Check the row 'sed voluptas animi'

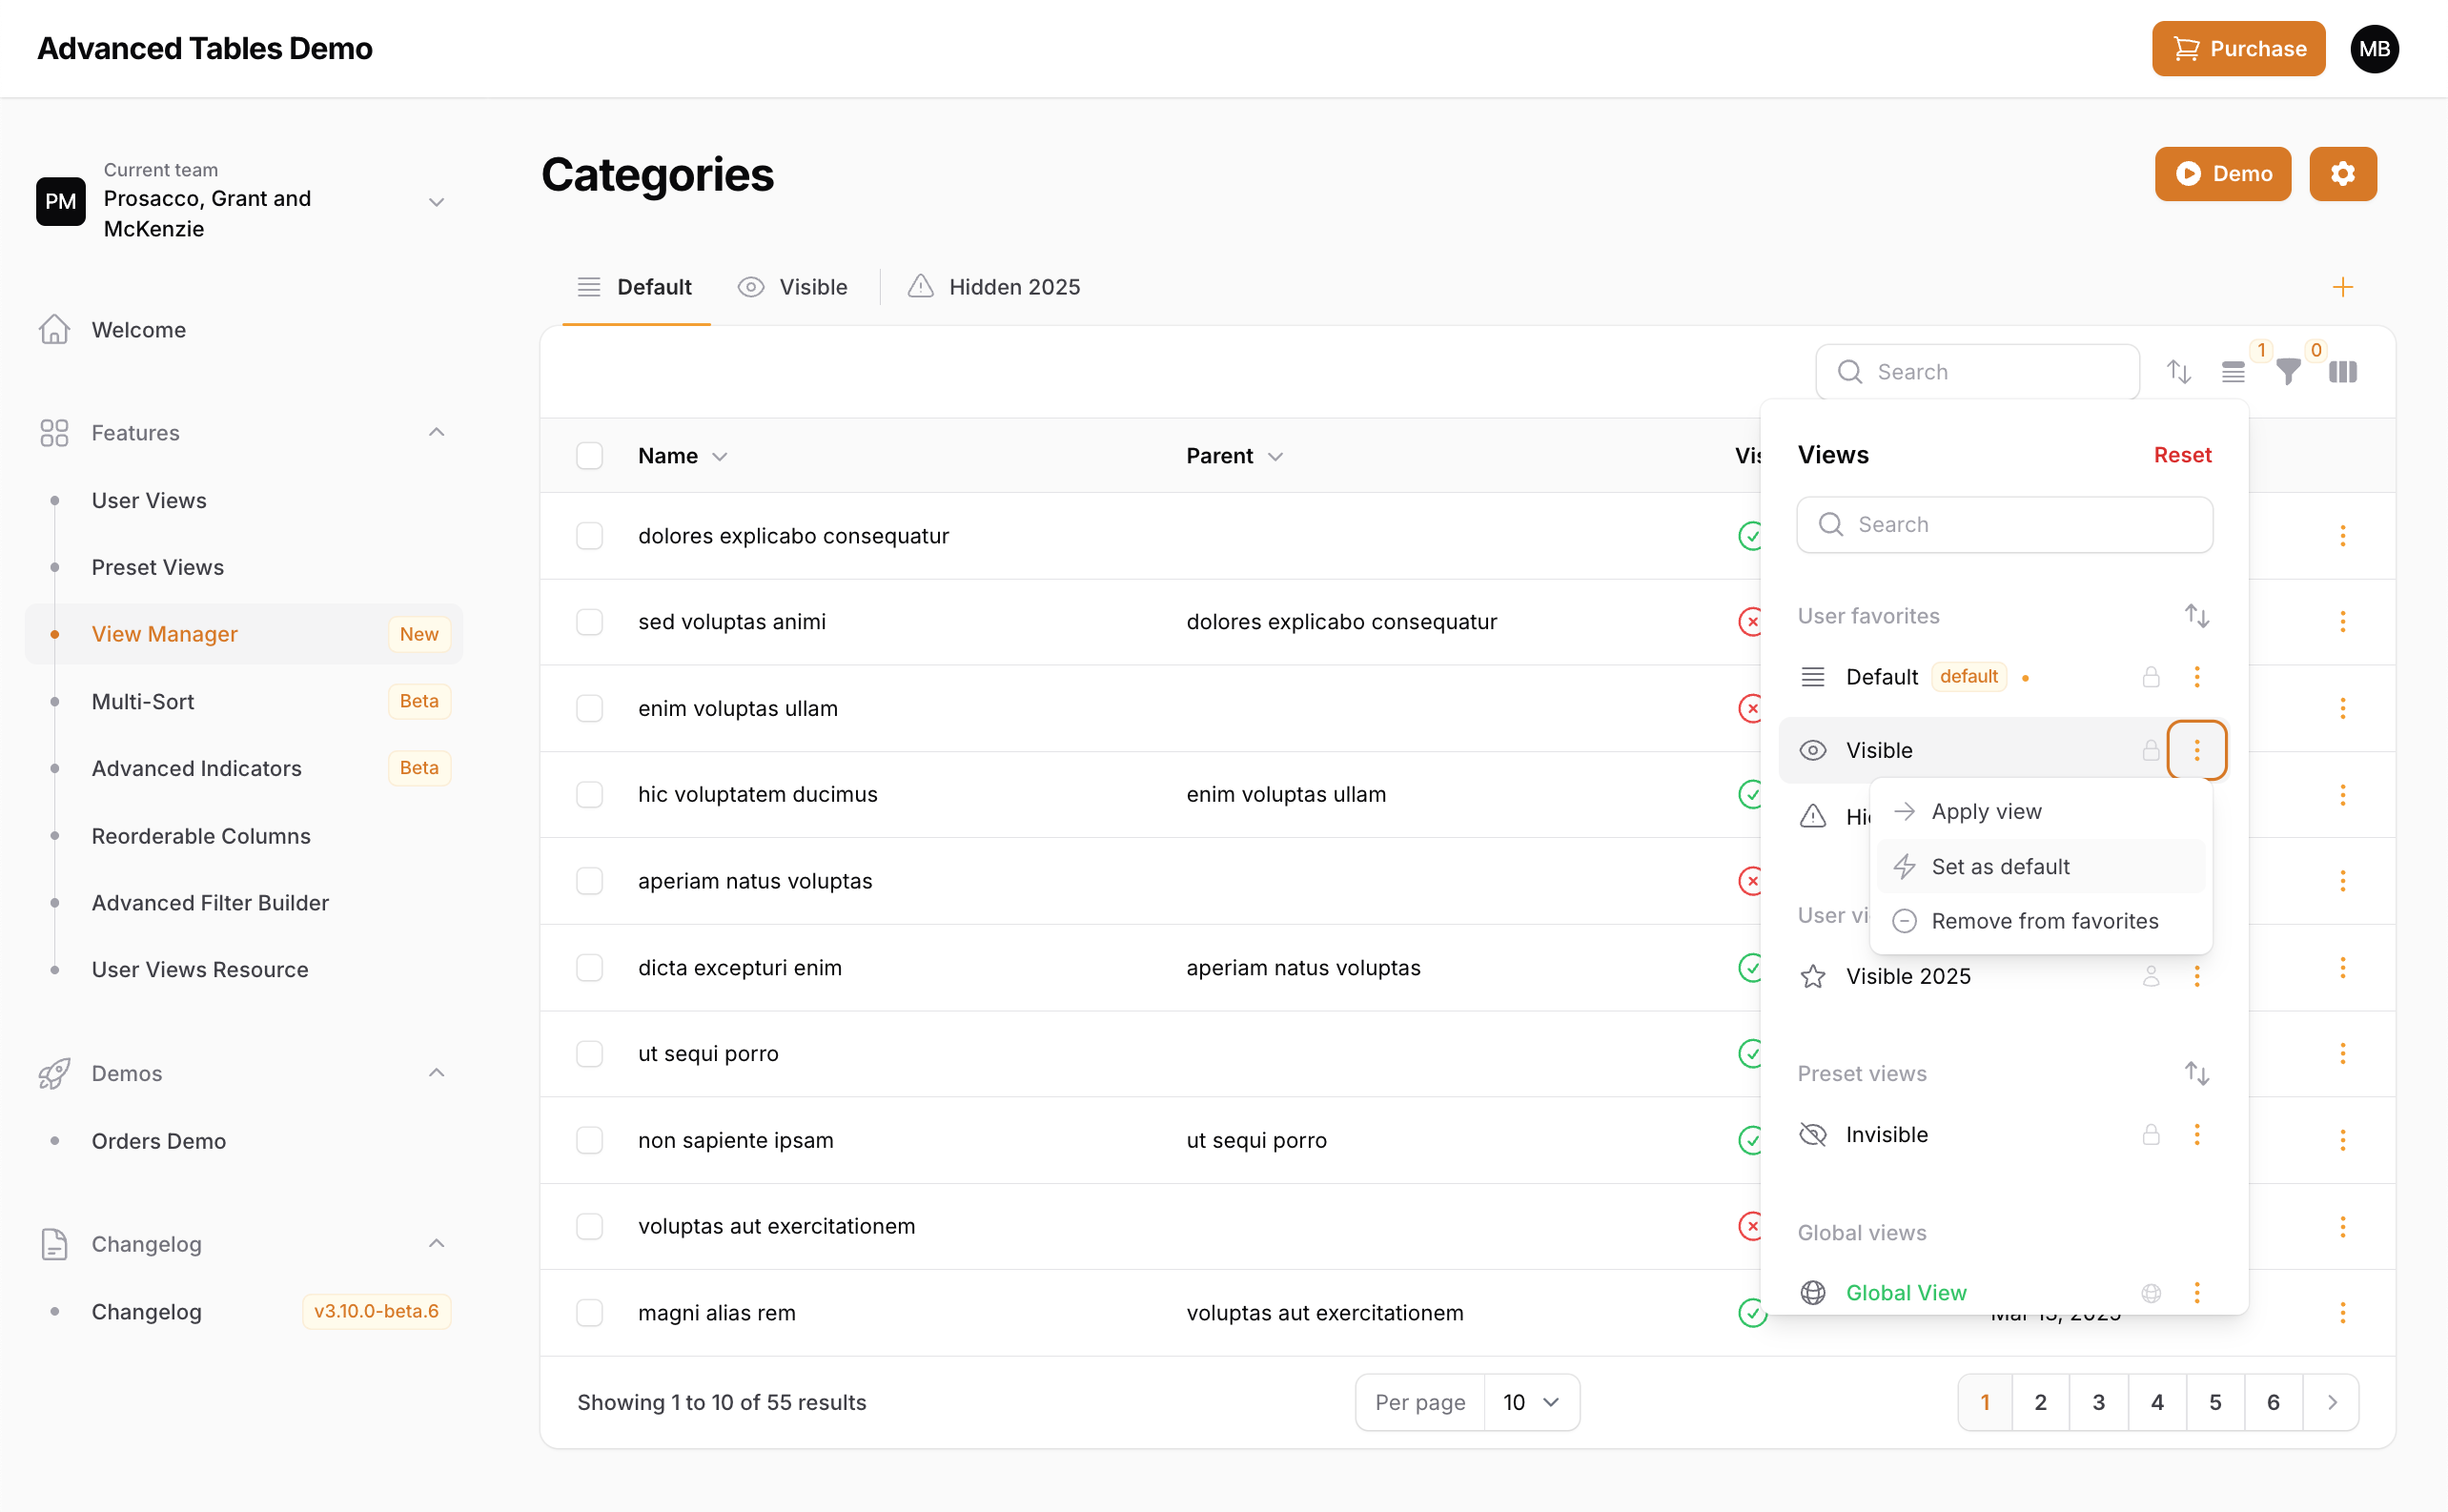tap(590, 622)
